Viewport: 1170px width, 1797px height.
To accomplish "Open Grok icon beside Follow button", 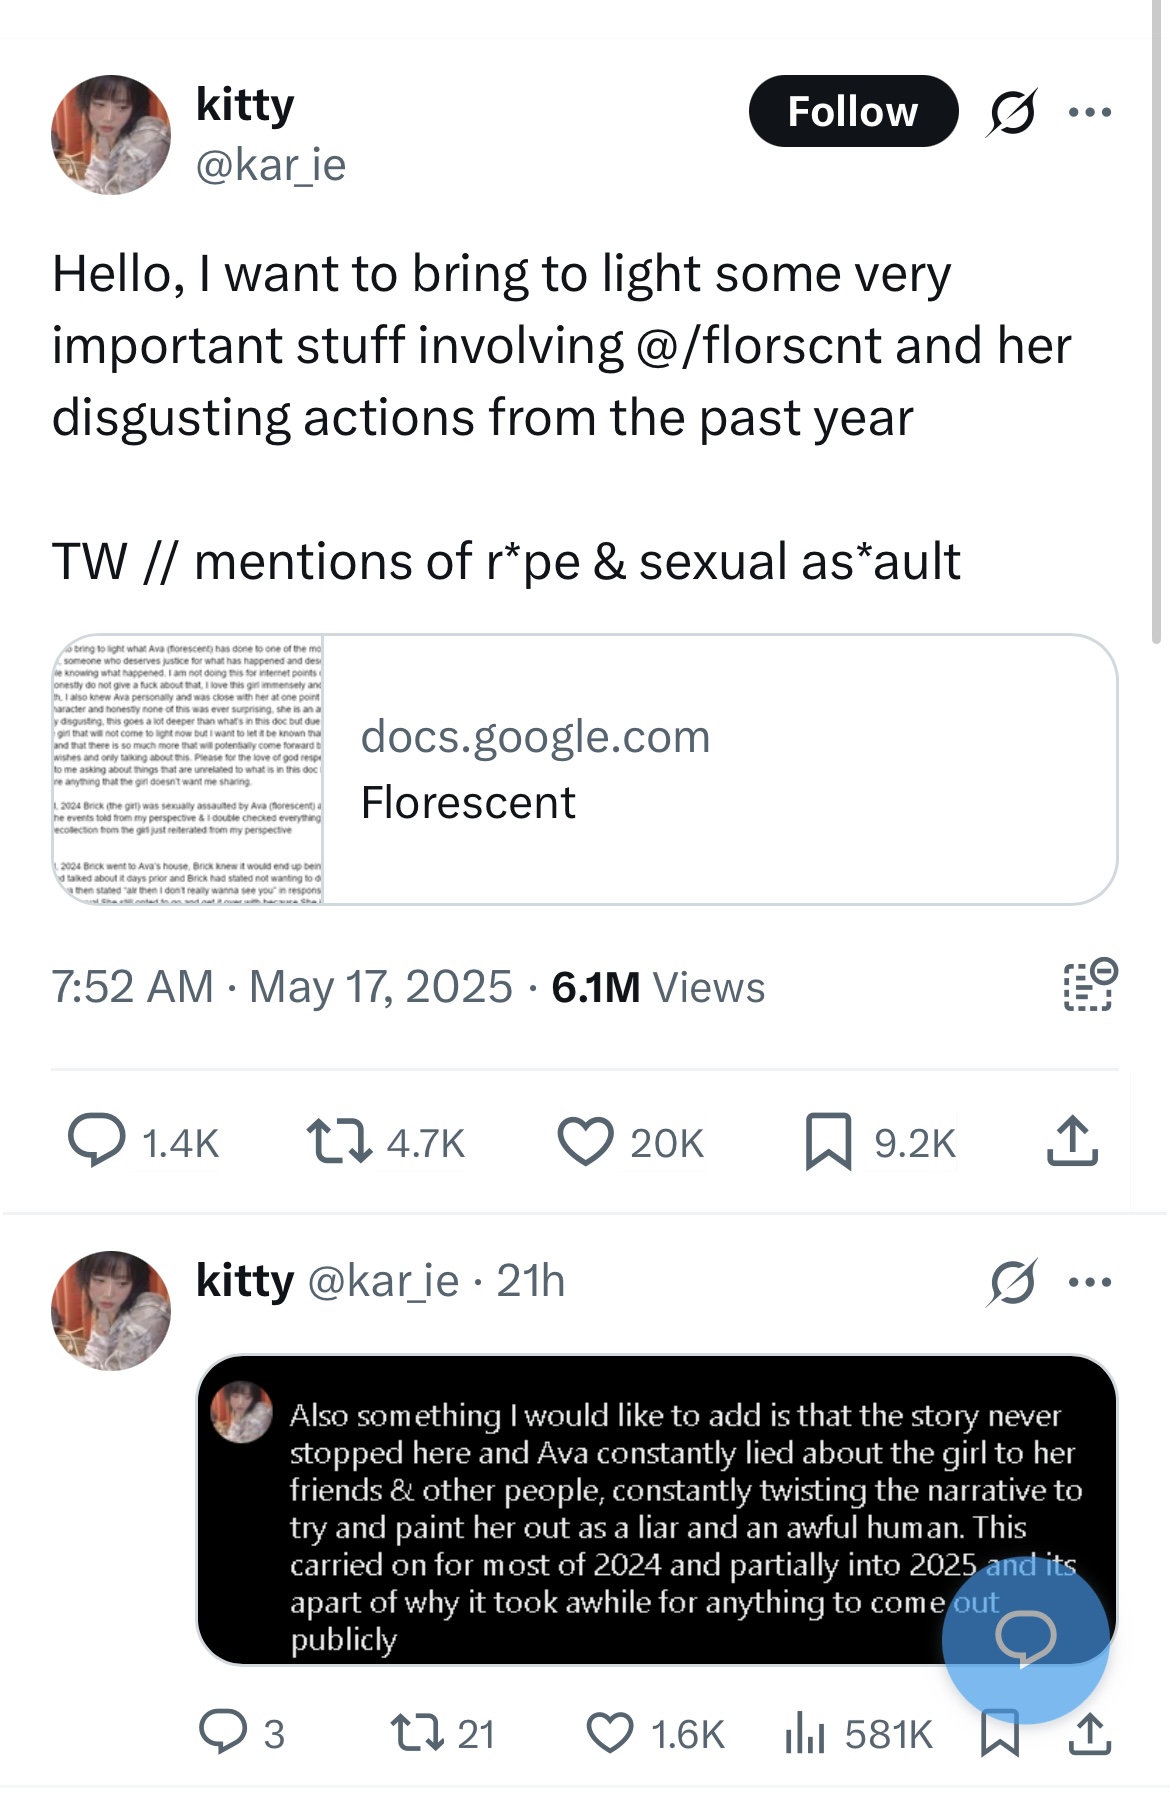I will tap(1012, 112).
